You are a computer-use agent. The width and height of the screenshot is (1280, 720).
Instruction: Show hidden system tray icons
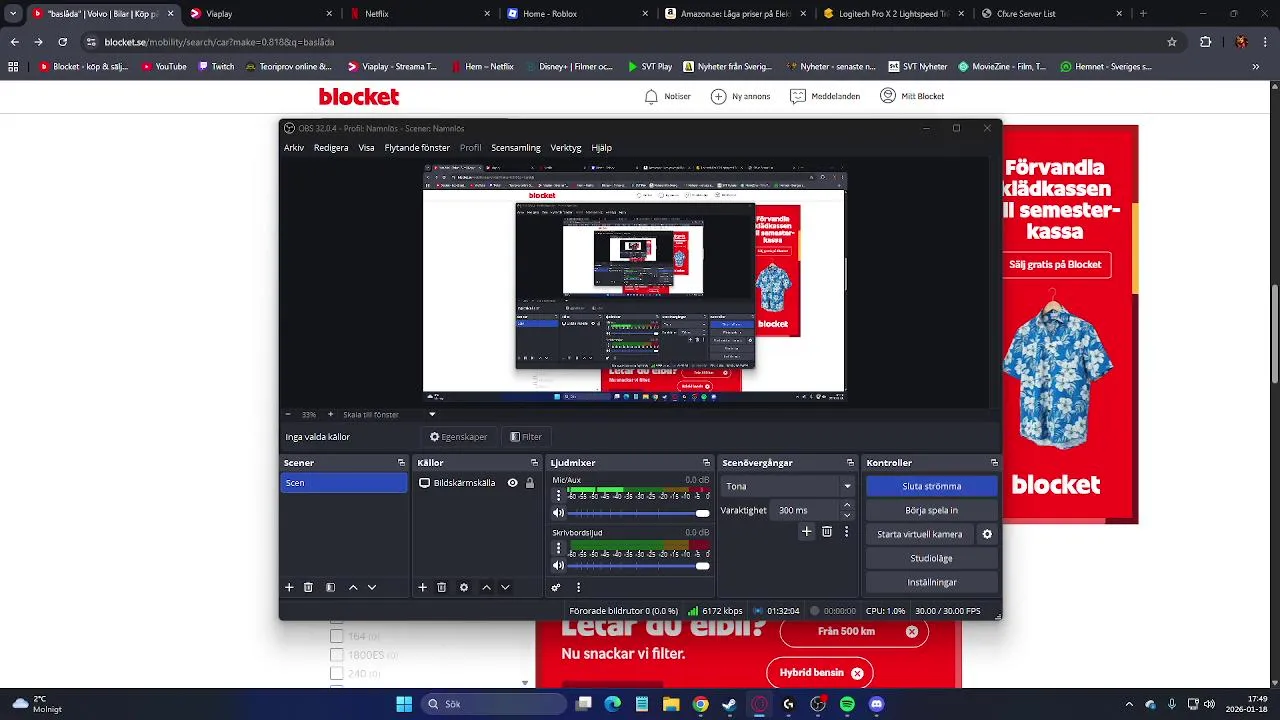pos(1129,704)
